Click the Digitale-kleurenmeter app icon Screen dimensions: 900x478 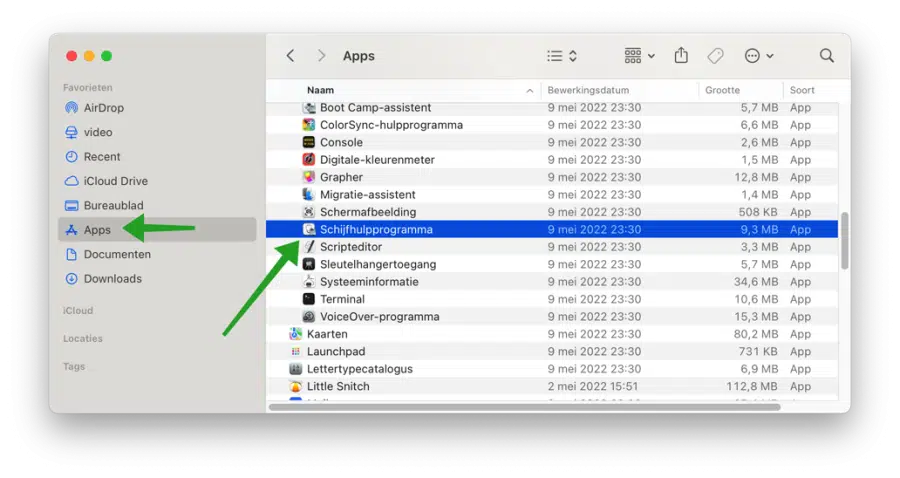(309, 160)
